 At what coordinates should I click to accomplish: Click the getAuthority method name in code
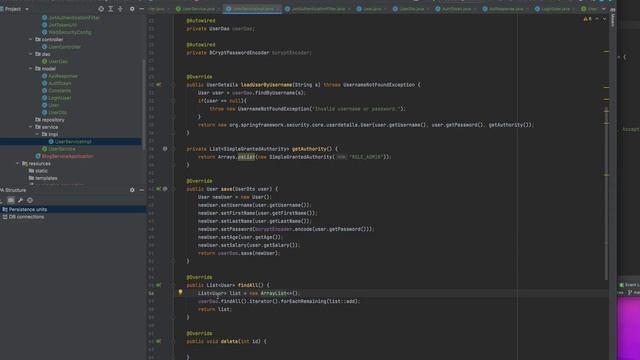[x=309, y=149]
